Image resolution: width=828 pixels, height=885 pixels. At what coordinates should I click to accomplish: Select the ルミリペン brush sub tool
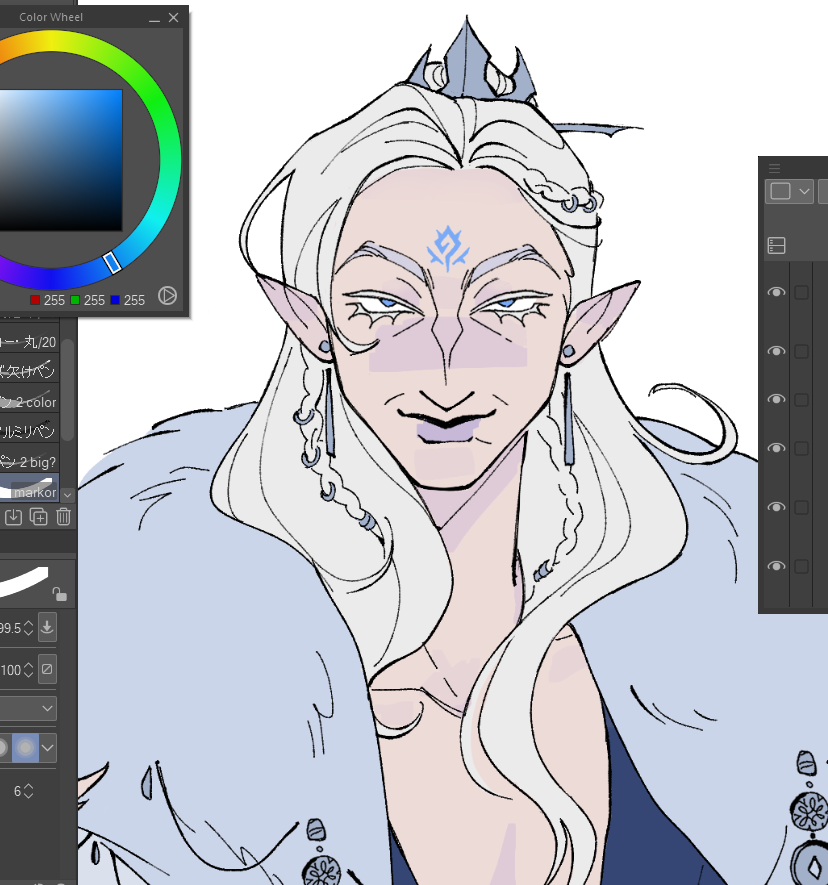coord(29,428)
